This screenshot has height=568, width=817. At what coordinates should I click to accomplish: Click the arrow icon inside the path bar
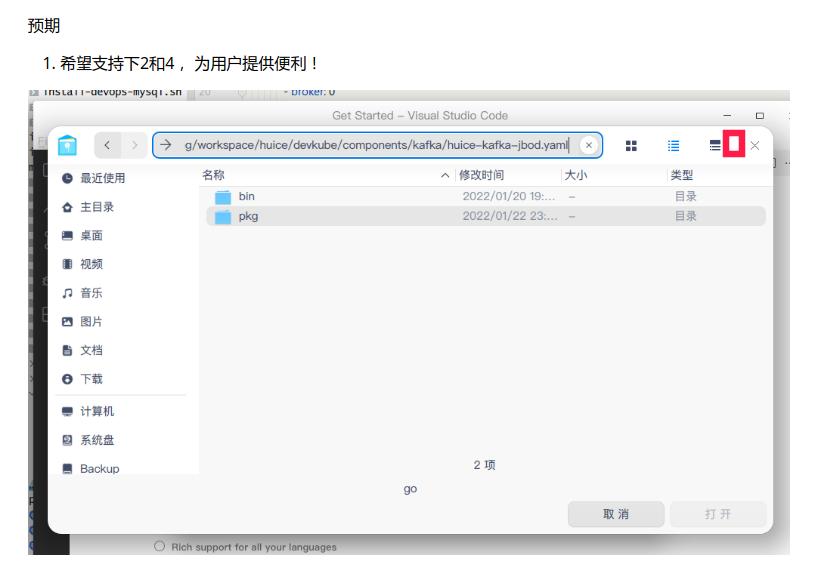(166, 144)
